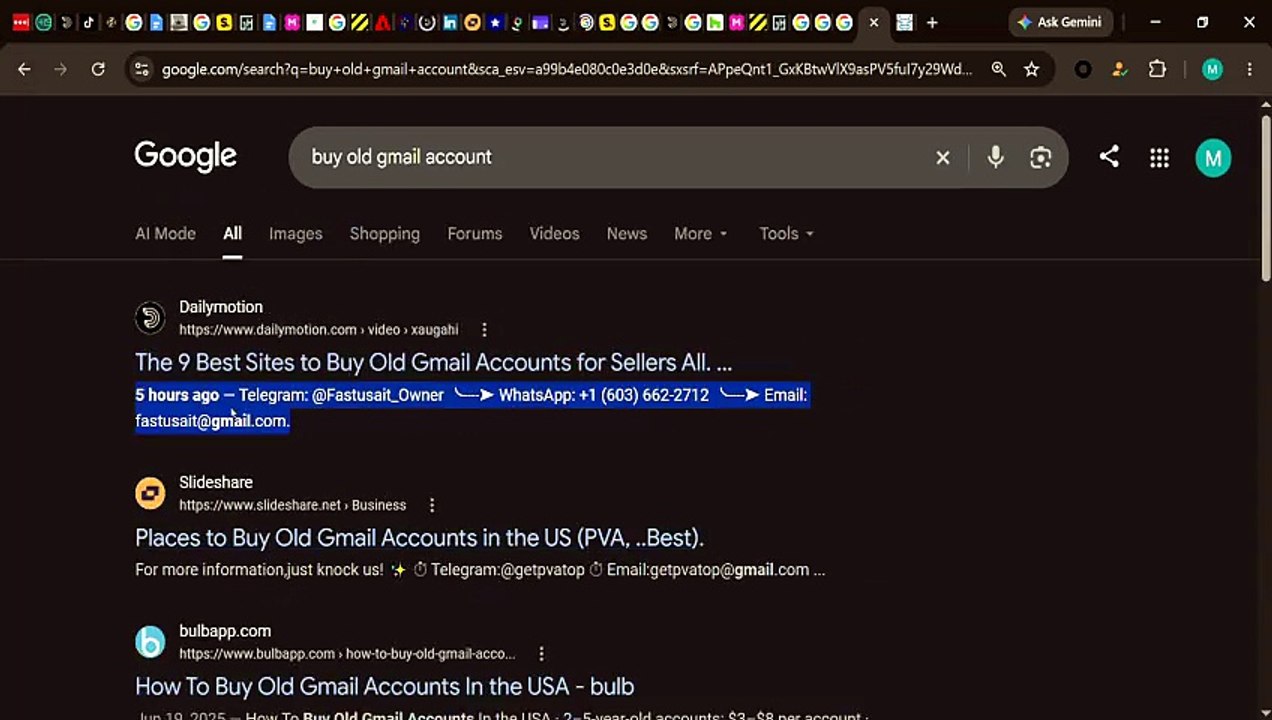Open more options for Dailymotion result
This screenshot has height=720, width=1272.
[484, 330]
